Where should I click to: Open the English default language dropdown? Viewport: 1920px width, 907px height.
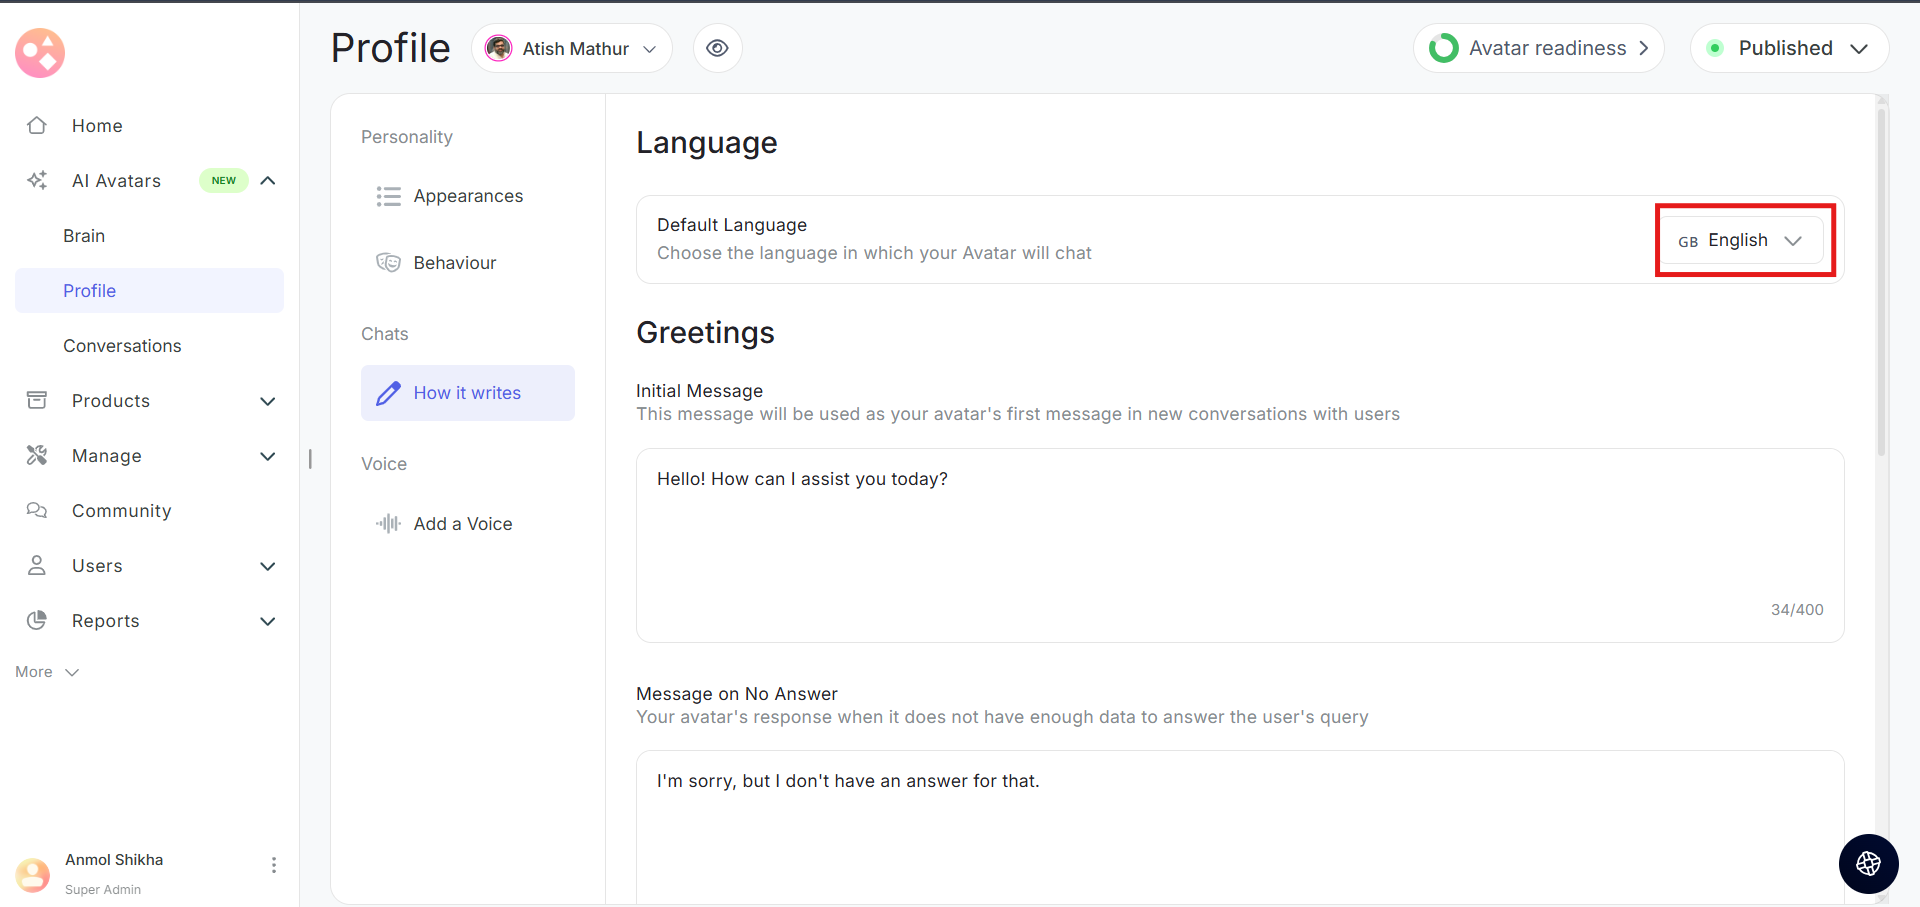pyautogui.click(x=1741, y=241)
